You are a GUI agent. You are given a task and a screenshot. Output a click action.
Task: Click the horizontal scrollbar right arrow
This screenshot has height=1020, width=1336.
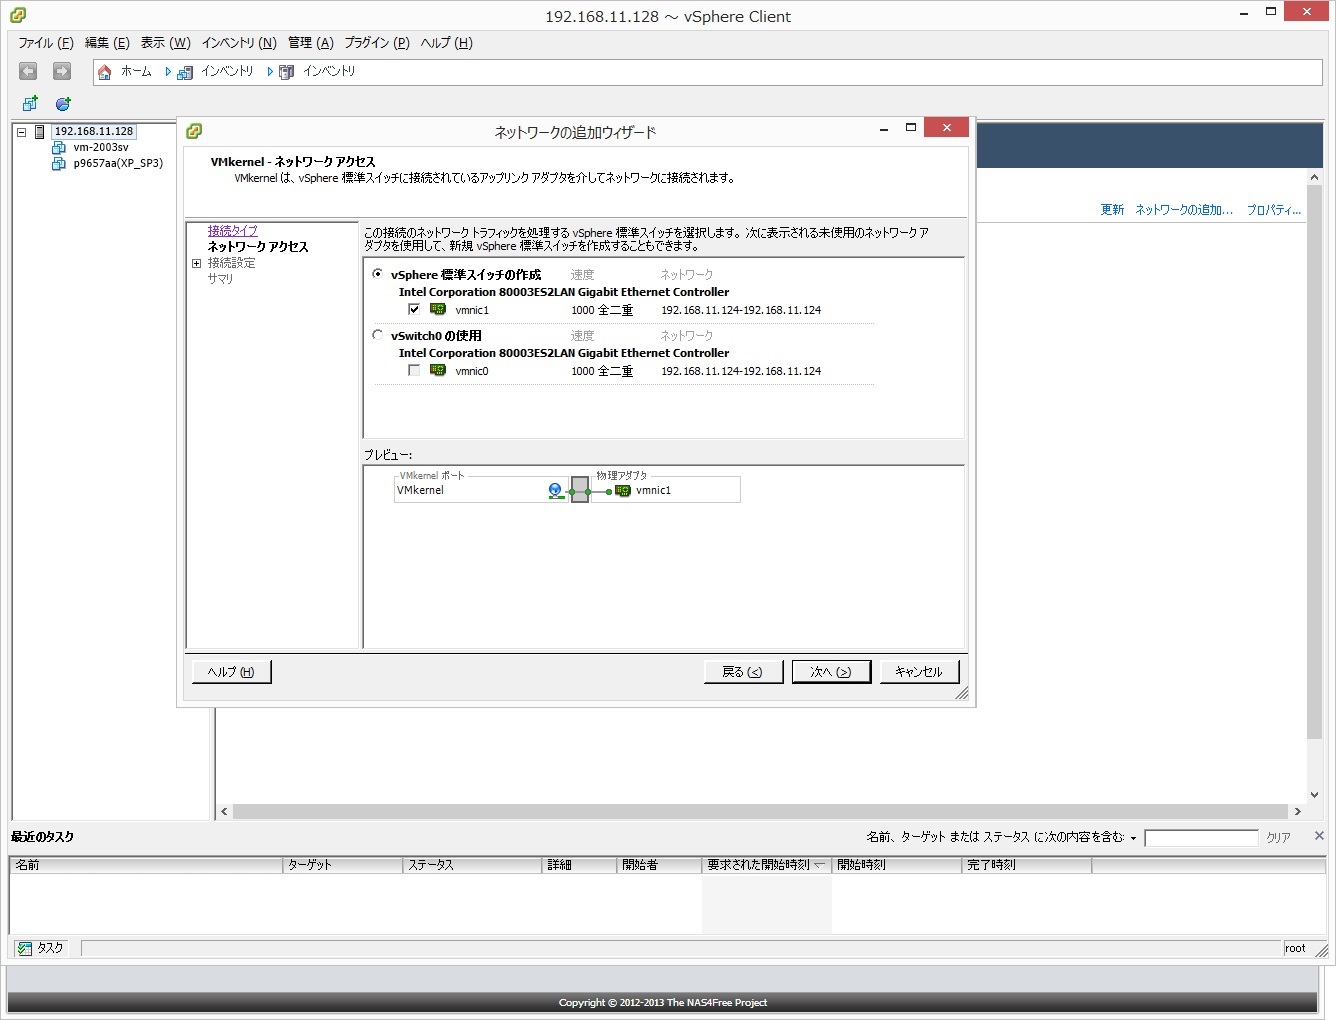(1298, 812)
